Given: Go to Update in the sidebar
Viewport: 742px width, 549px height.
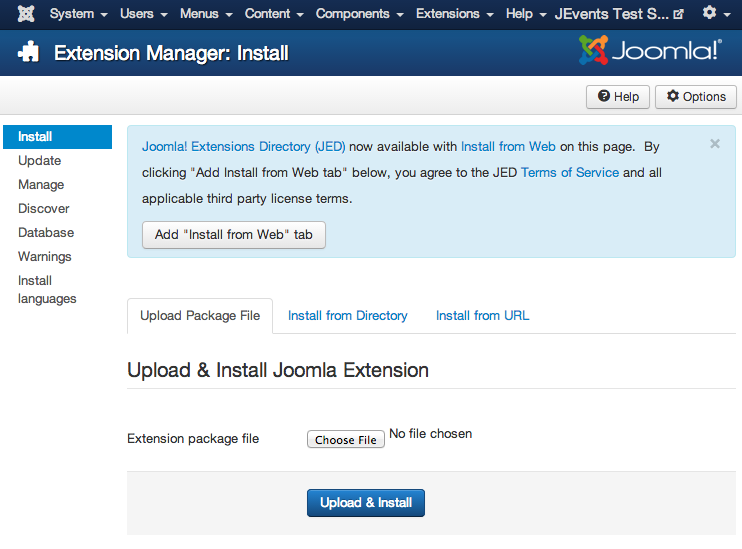Looking at the screenshot, I should [x=40, y=161].
